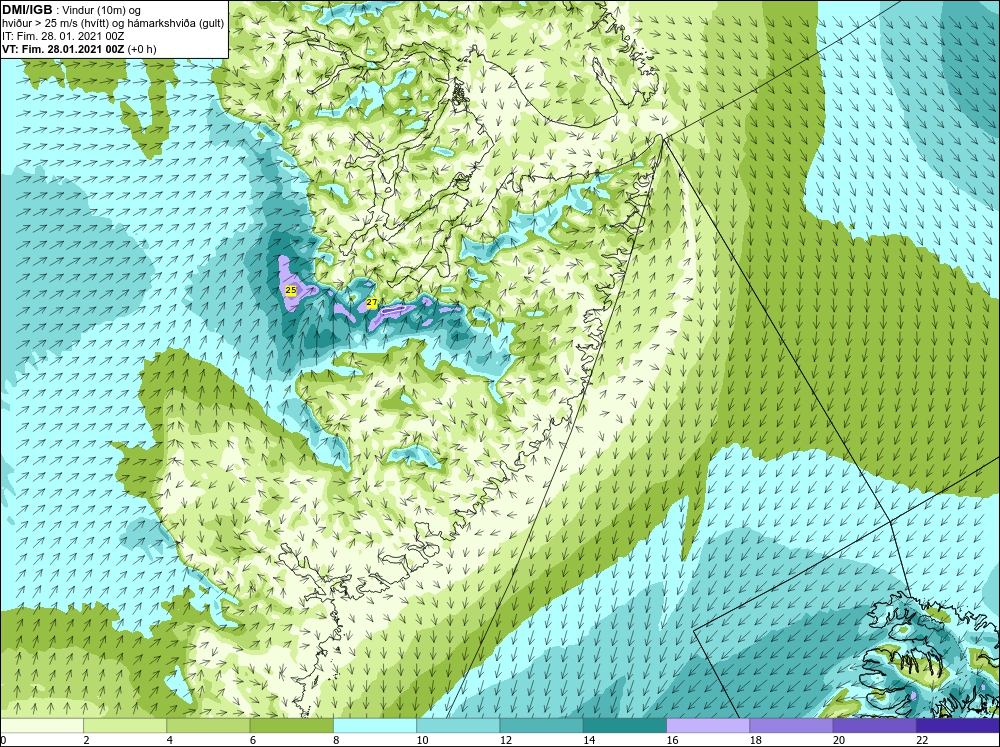The height and width of the screenshot is (747, 1000).
Task: Select the dark indigo swatch above 22 m/s
Action: click(958, 726)
